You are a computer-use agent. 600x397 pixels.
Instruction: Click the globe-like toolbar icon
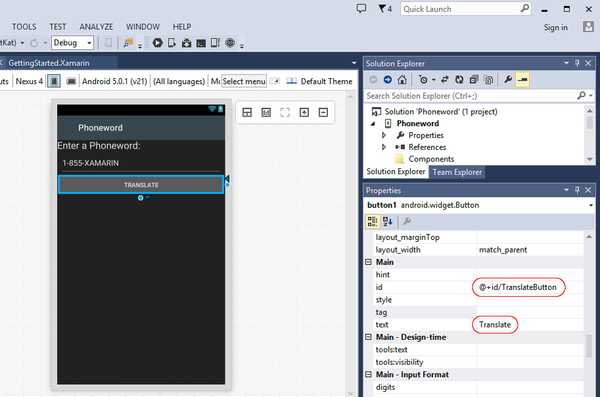point(230,43)
